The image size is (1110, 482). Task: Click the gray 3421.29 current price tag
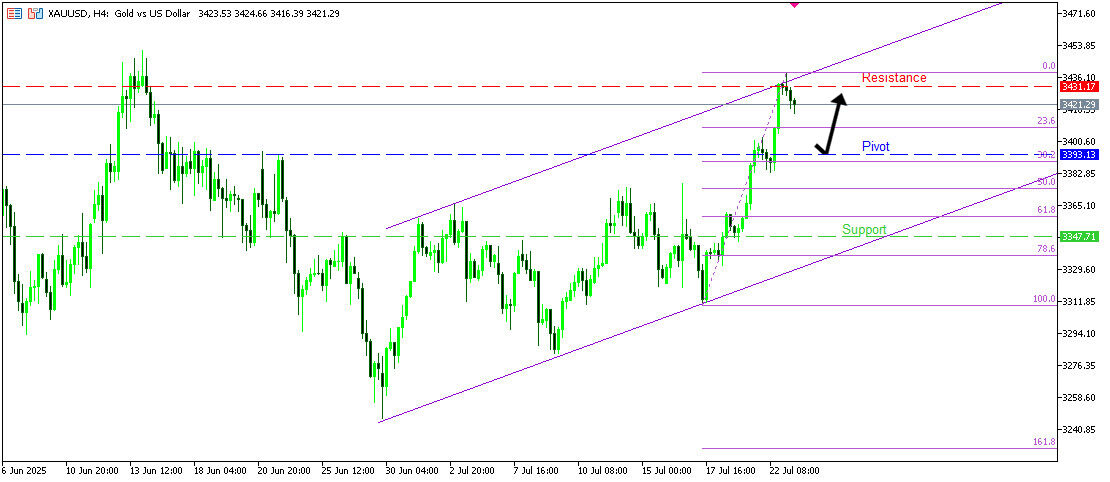(x=1079, y=105)
